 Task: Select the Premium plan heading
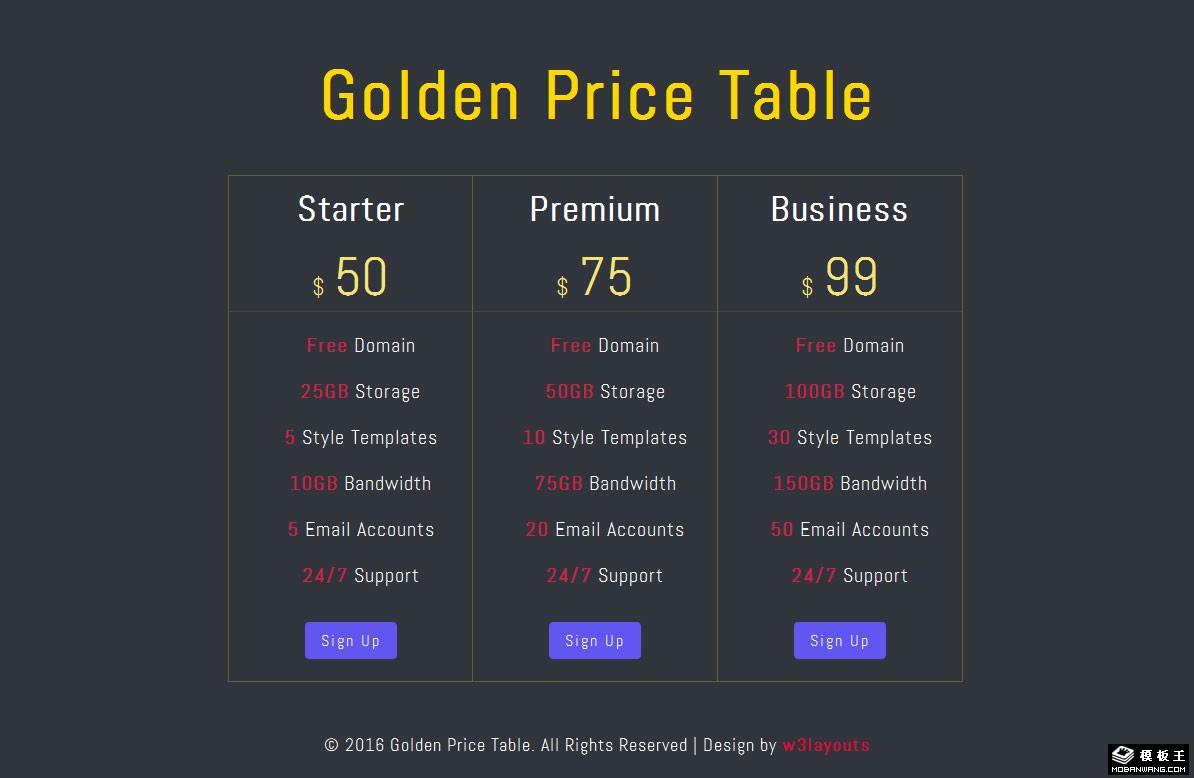595,209
